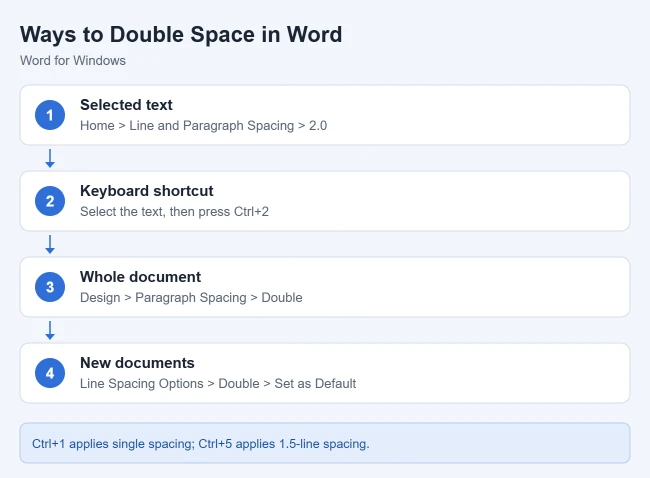Click the 'Whole document' card title
The width and height of the screenshot is (650, 478).
tap(141, 277)
